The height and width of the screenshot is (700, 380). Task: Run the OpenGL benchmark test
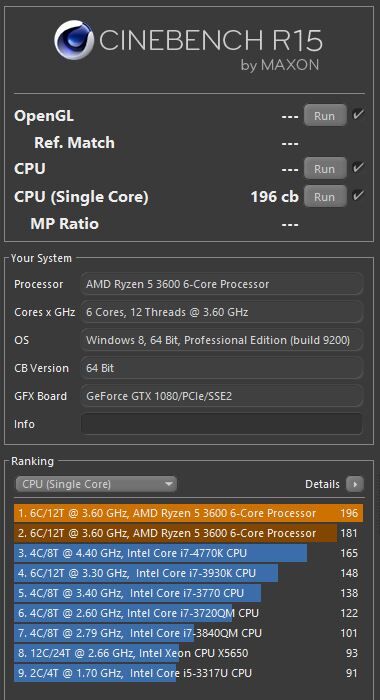point(325,116)
